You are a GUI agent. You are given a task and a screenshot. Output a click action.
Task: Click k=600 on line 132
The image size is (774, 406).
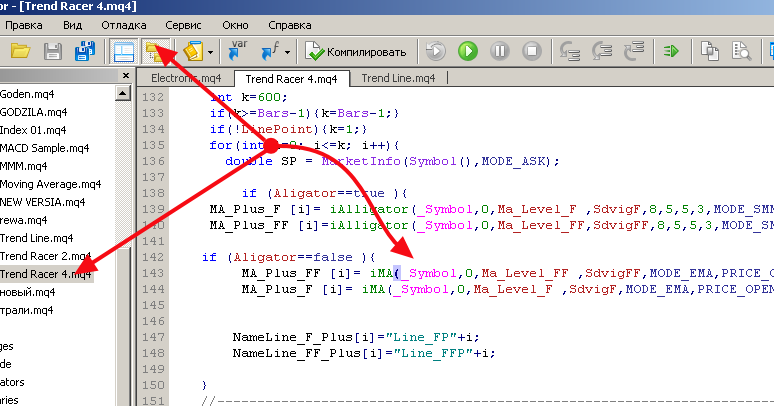(261, 97)
